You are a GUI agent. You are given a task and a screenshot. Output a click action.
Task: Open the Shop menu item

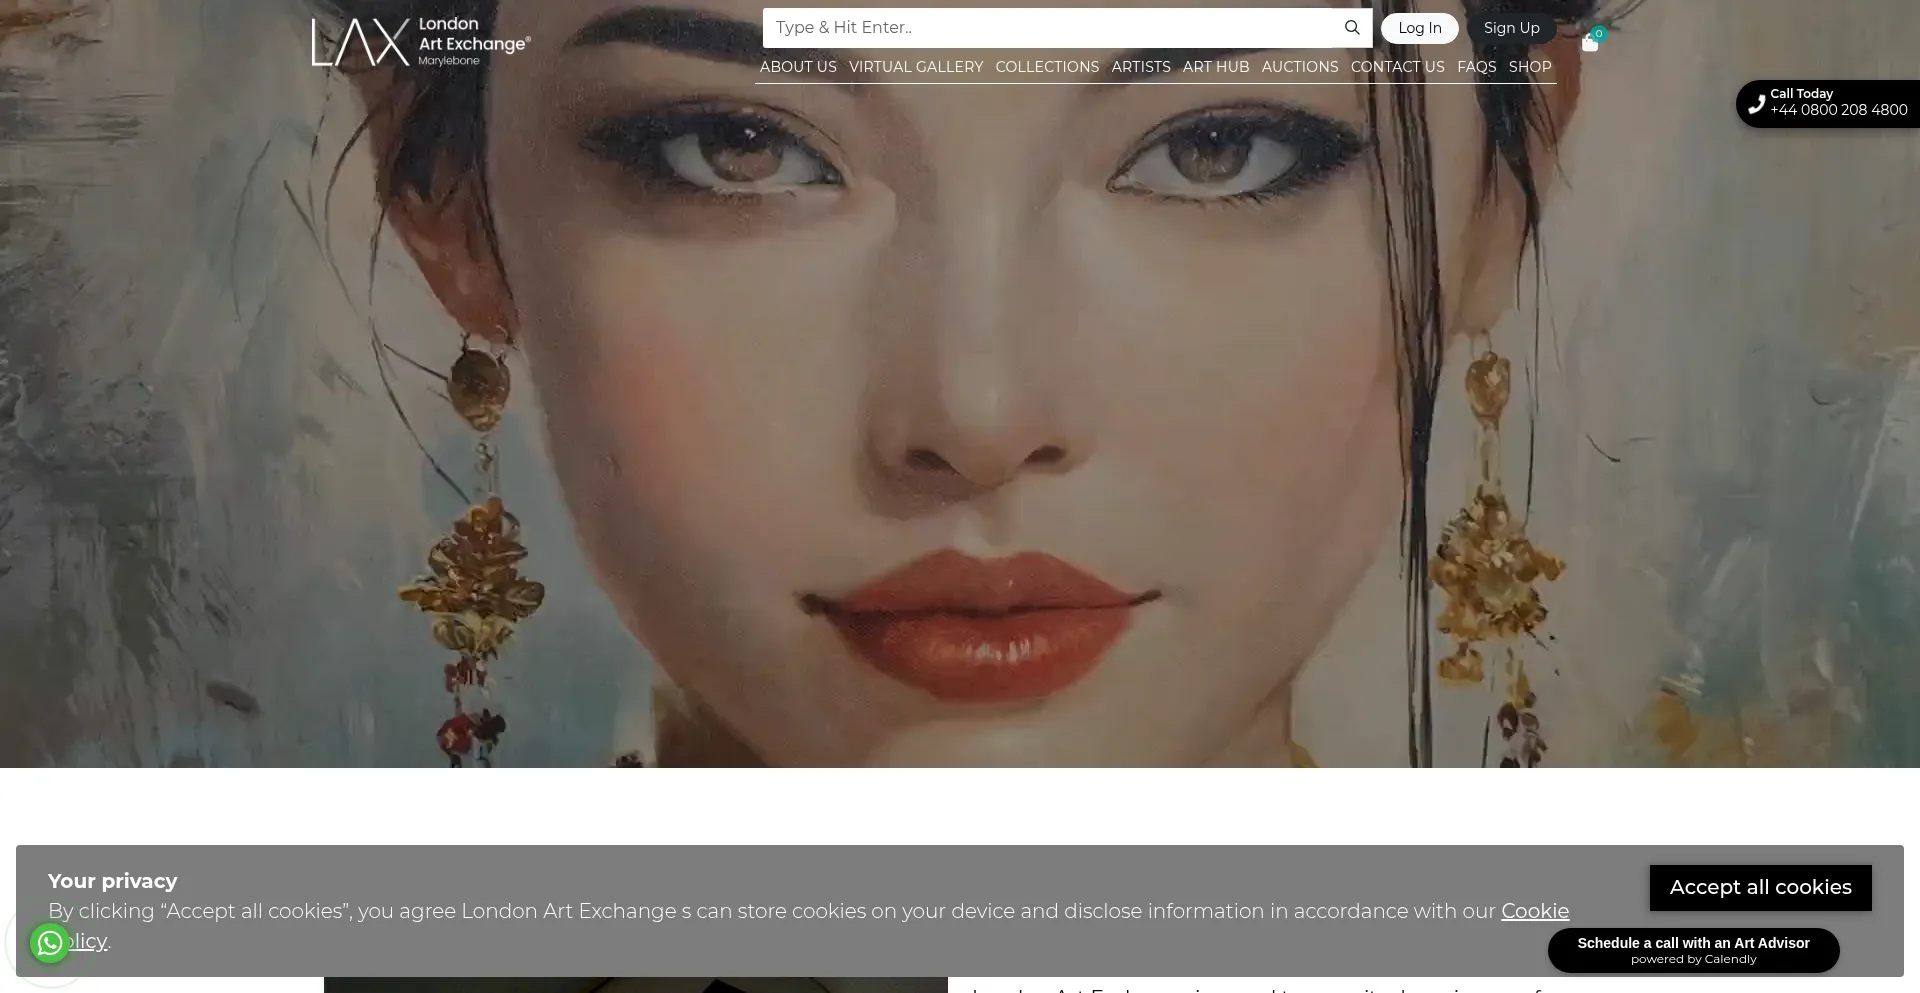tap(1530, 67)
